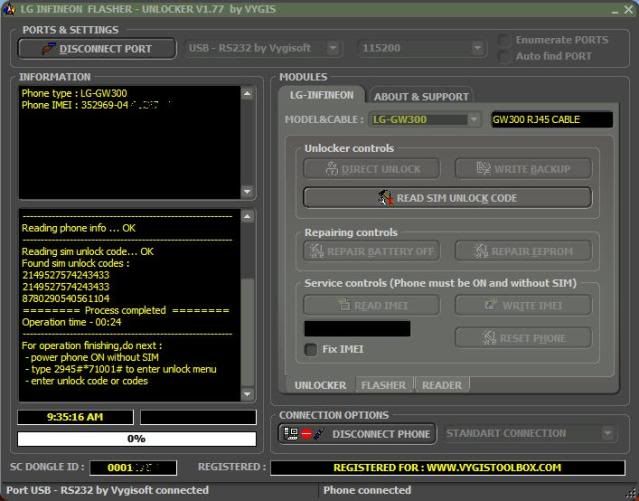Click the WRITE IMEI button
Image resolution: width=639 pixels, height=501 pixels.
pos(523,305)
